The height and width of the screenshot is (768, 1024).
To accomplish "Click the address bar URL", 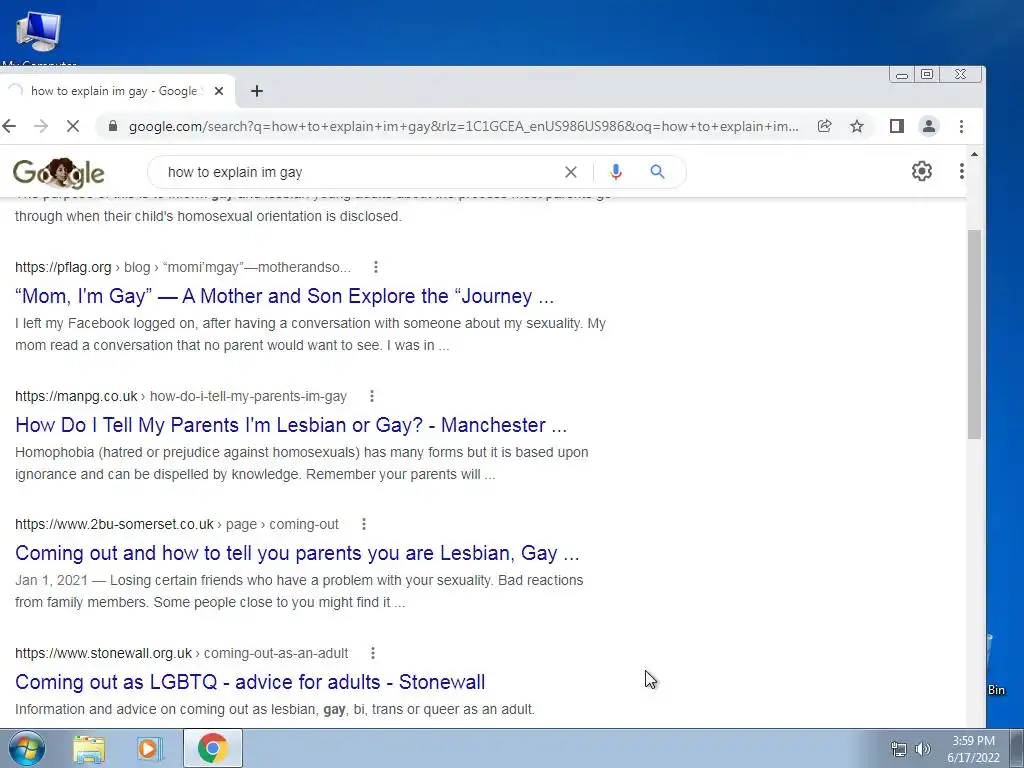I will tap(463, 126).
